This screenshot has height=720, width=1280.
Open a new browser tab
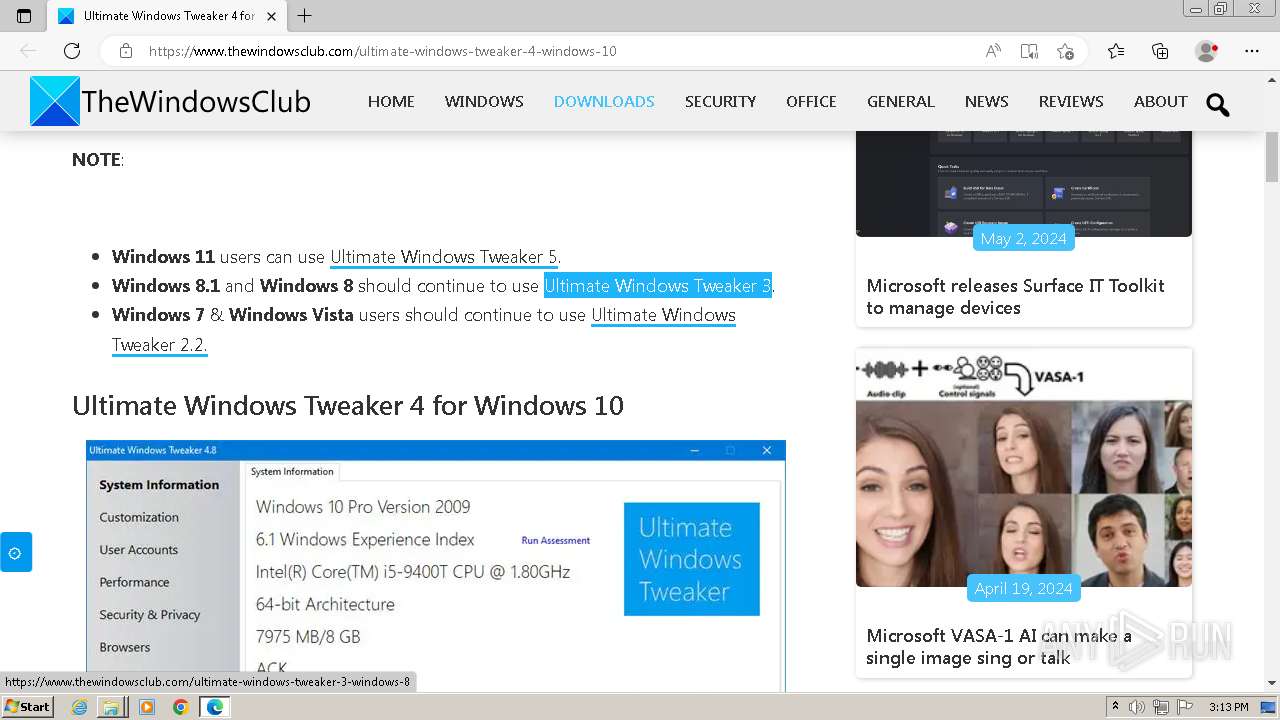click(x=305, y=16)
